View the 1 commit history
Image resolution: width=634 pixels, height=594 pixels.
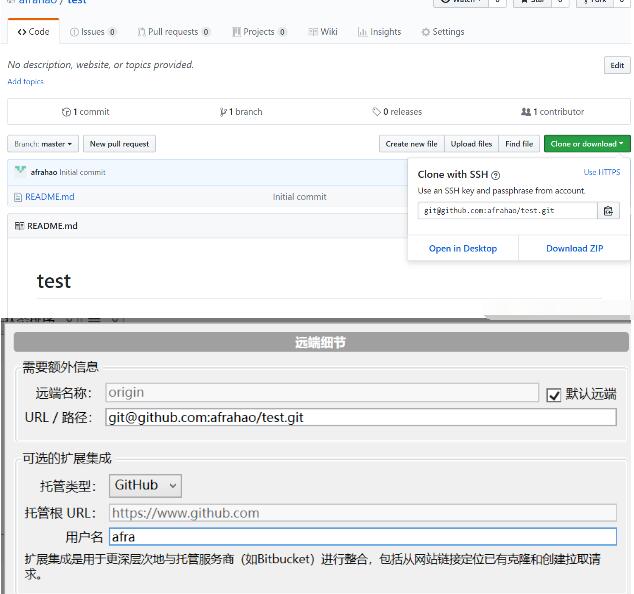tap(86, 112)
